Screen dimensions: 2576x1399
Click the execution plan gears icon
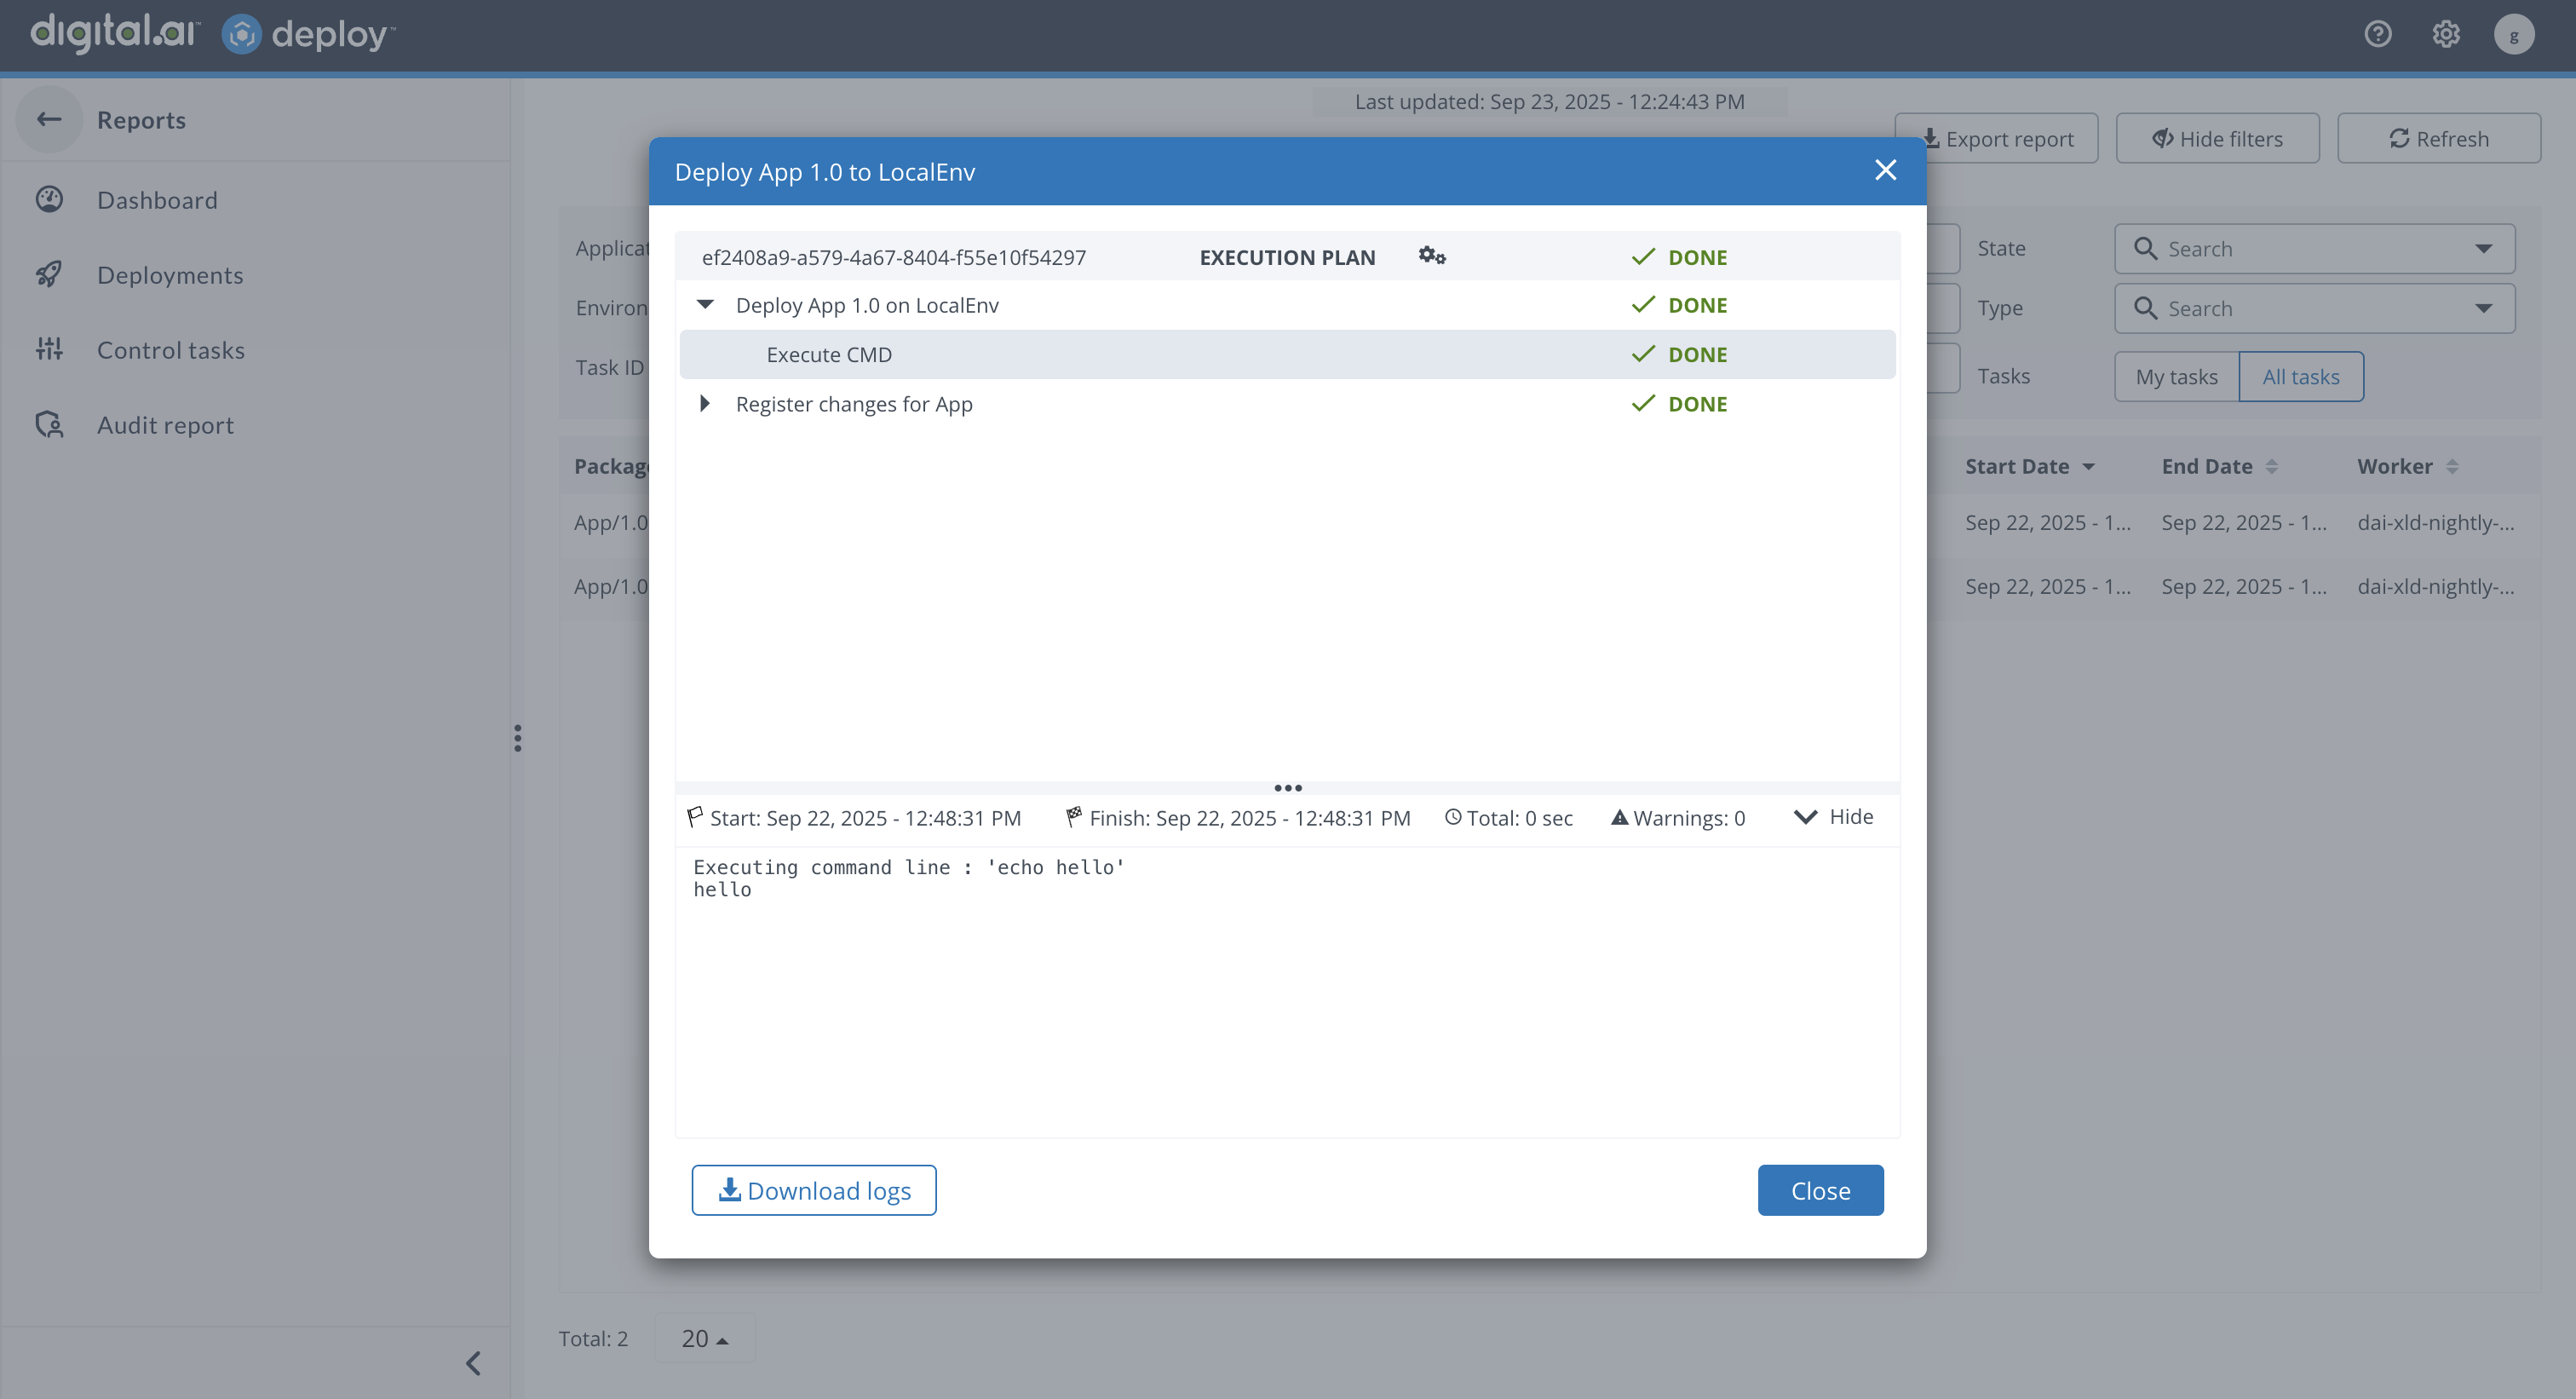(x=1431, y=256)
